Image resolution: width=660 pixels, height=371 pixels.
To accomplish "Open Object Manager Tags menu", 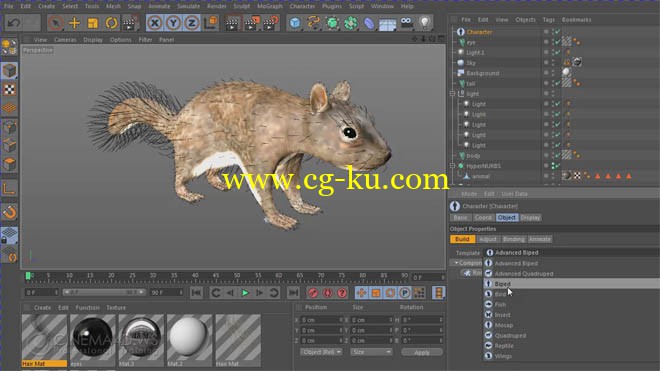I will (x=548, y=20).
